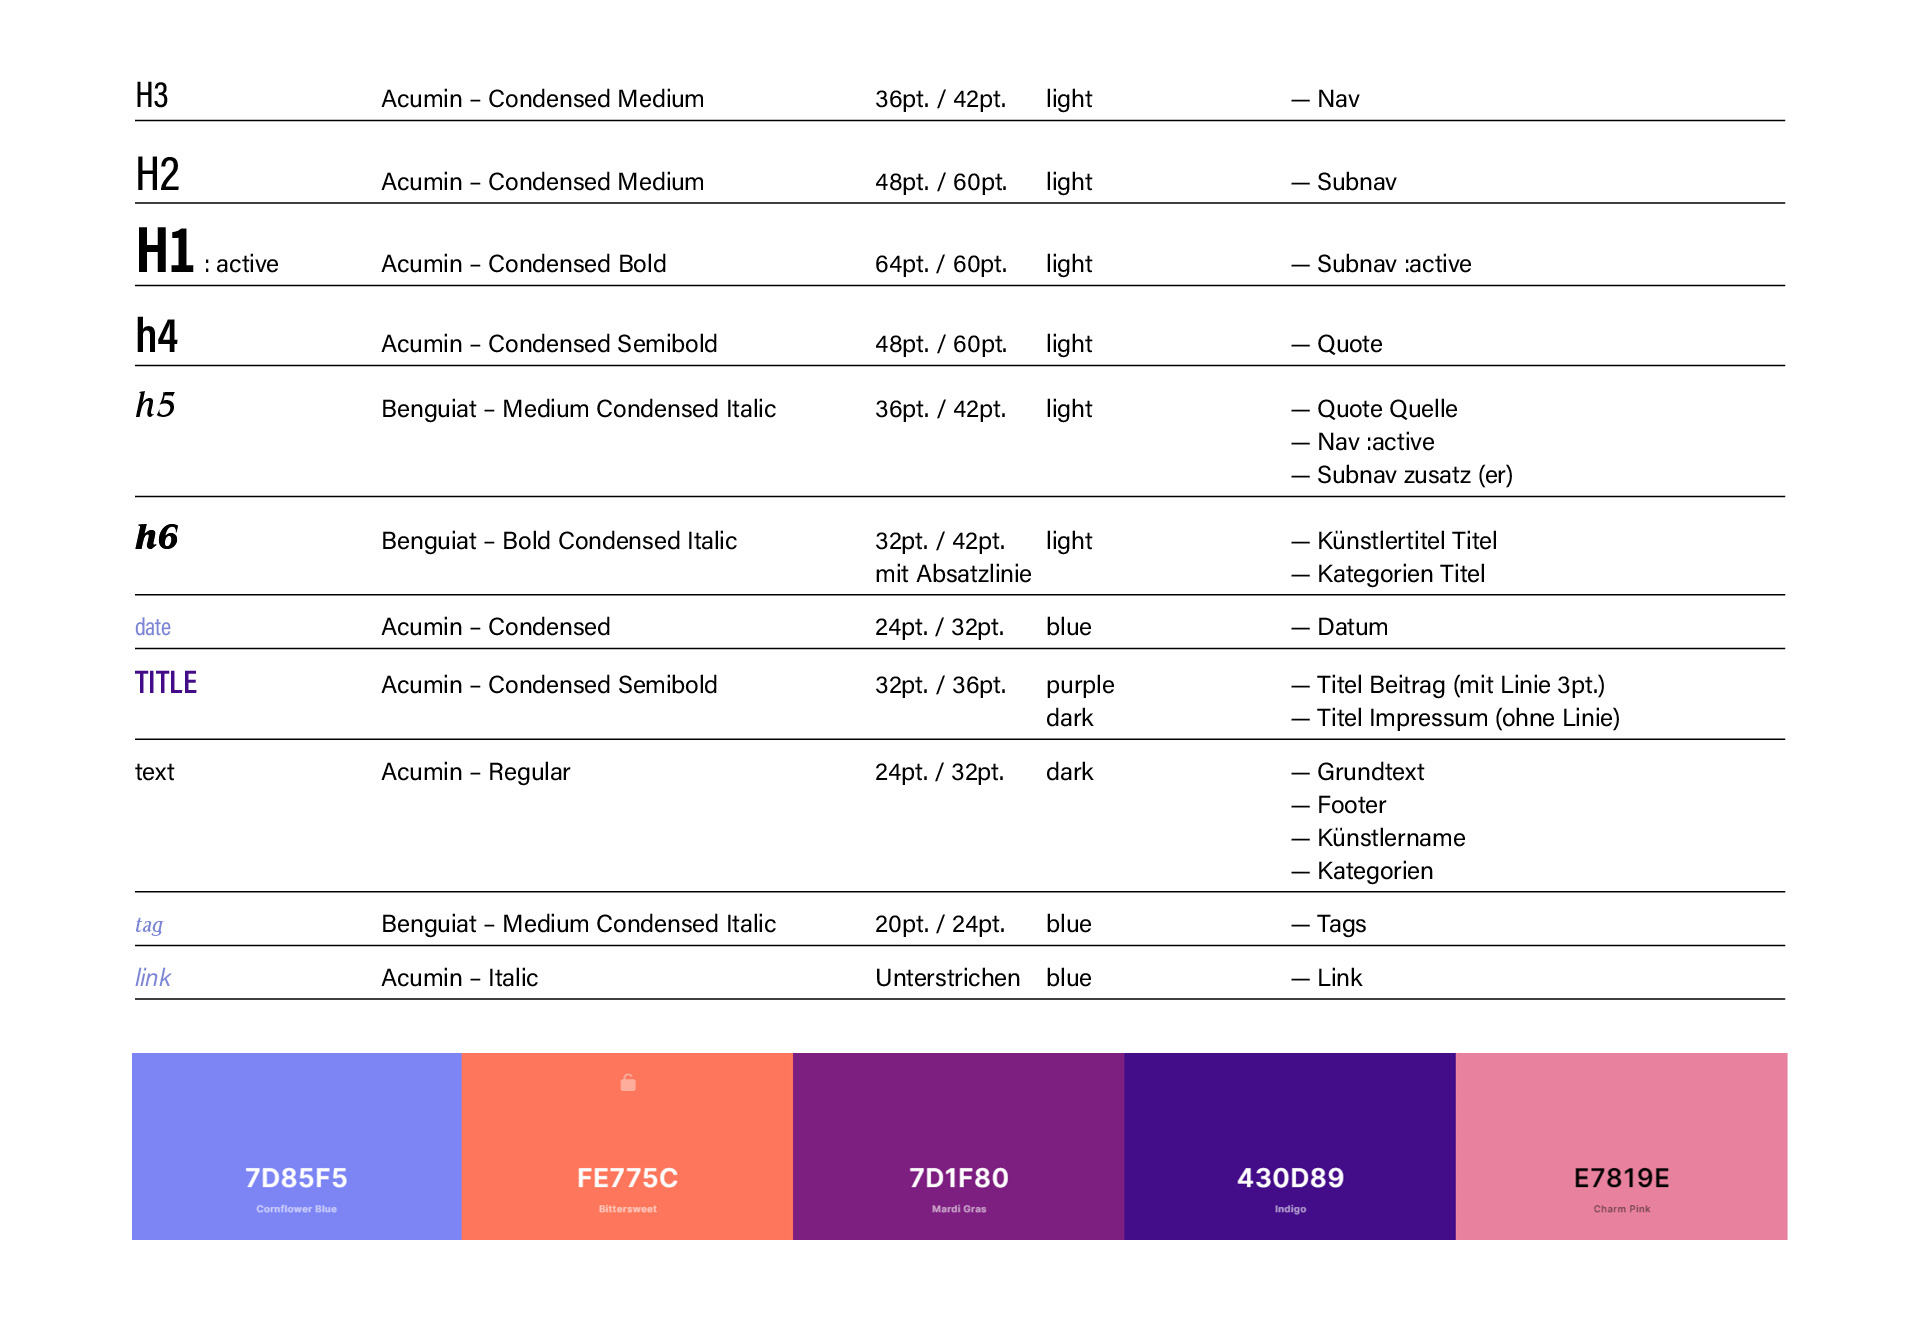The image size is (1920, 1320).
Task: Click the 'Unterstrichen' label in link row
Action: pos(947,978)
